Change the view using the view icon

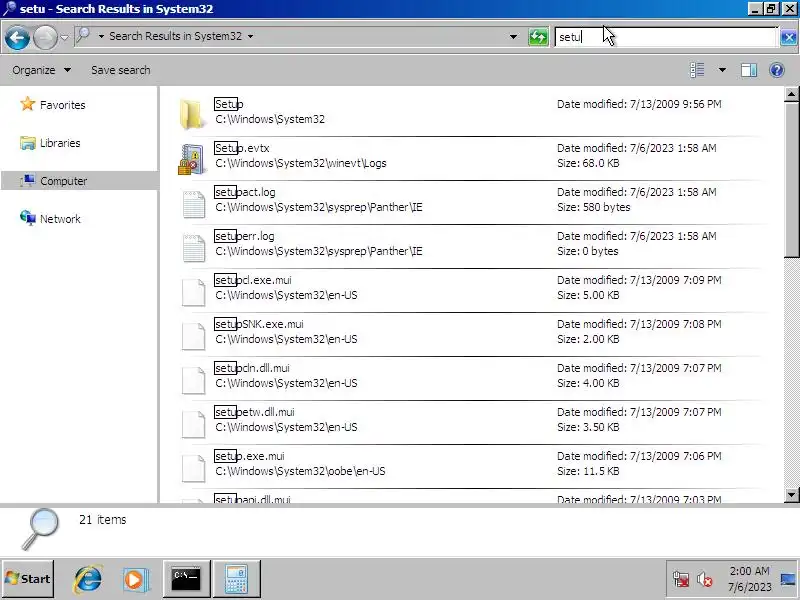tap(697, 70)
